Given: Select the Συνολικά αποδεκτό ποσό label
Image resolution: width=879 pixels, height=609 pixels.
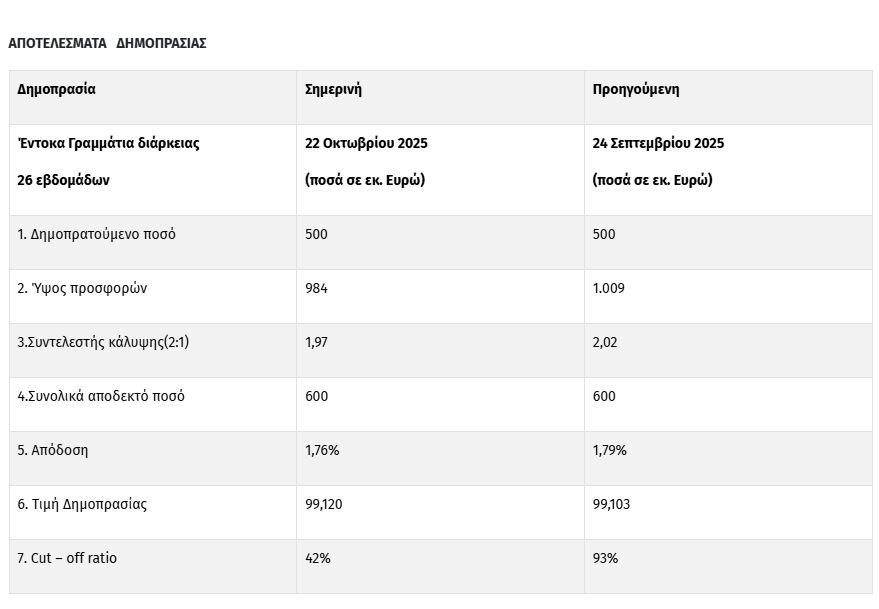Looking at the screenshot, I should pyautogui.click(x=101, y=396).
